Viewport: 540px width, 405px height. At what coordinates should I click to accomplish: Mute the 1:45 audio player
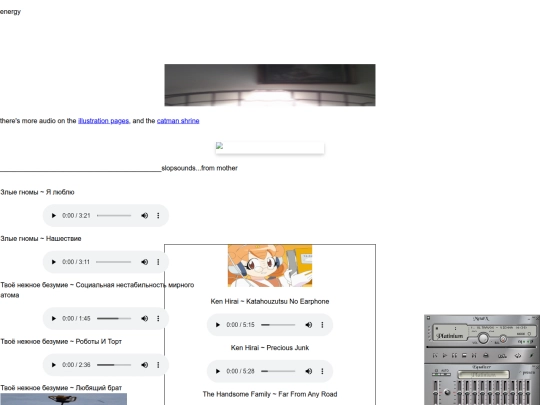[x=145, y=319]
